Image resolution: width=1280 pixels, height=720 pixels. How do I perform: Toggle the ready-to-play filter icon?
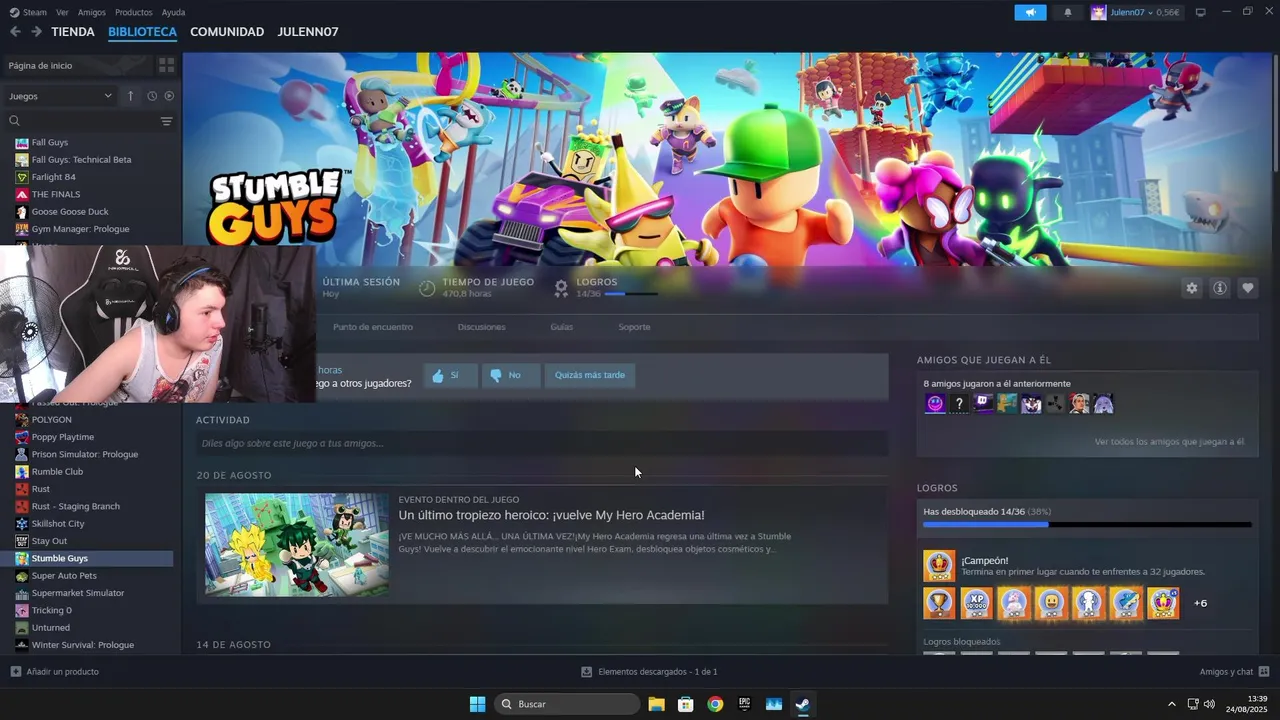point(169,96)
